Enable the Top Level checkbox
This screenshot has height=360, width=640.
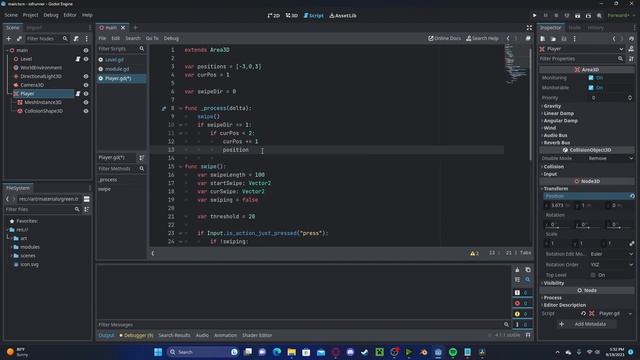click(593, 275)
